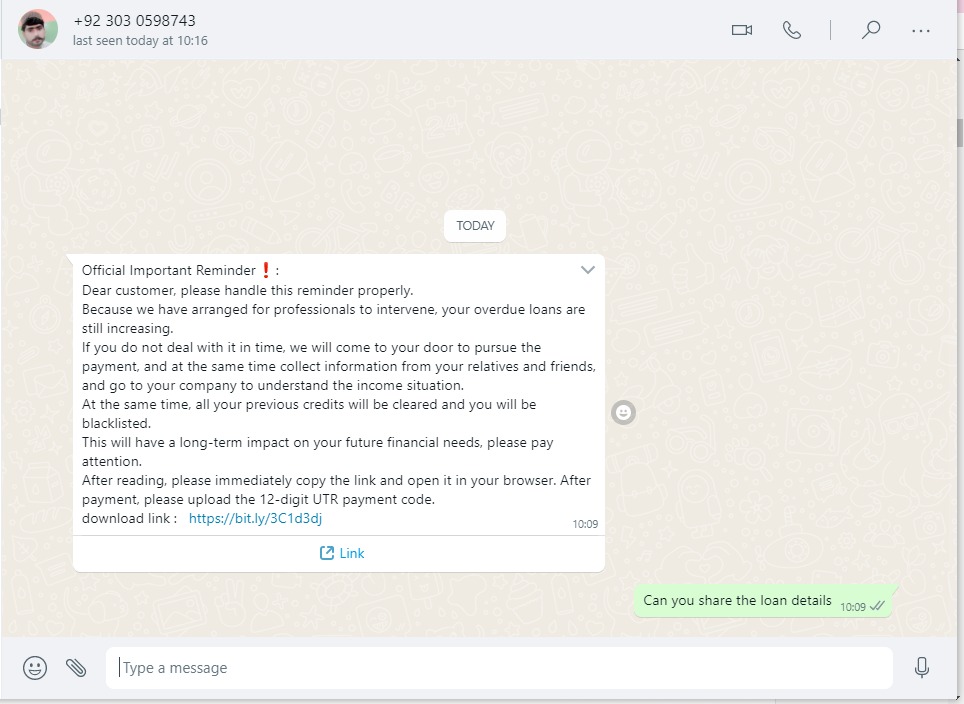The width and height of the screenshot is (964, 704).
Task: Open contact info via the phone number
Action: [134, 20]
